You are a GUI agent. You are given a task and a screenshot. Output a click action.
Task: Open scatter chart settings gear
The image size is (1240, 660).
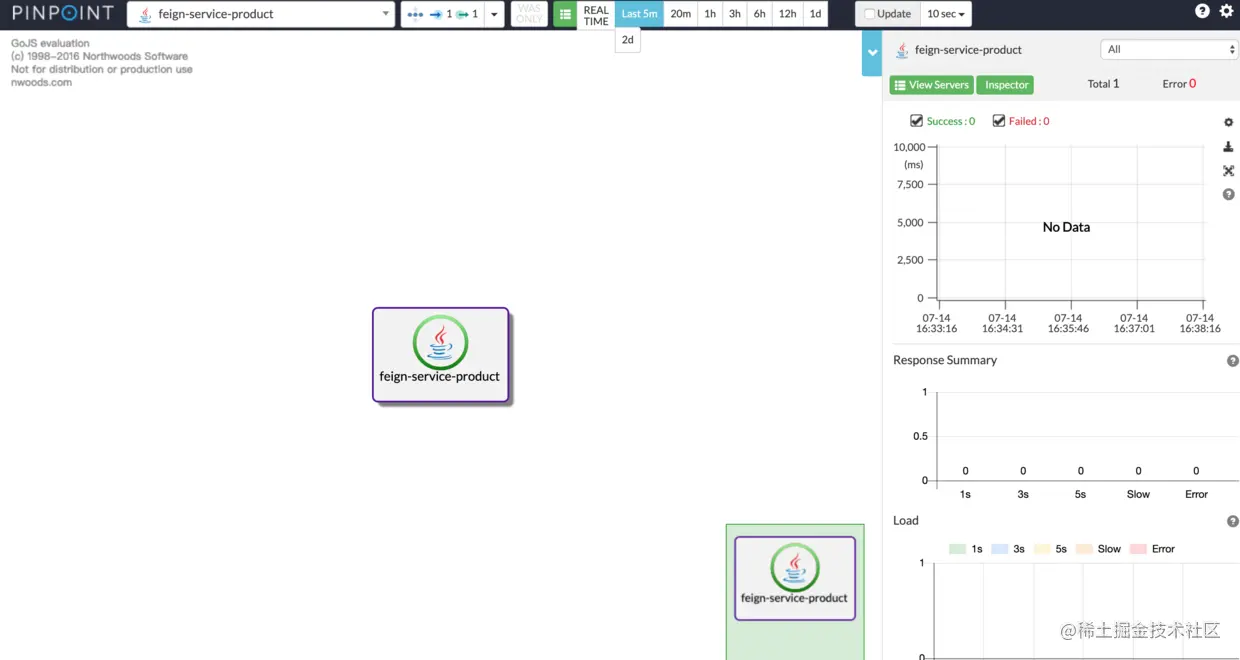(x=1228, y=122)
